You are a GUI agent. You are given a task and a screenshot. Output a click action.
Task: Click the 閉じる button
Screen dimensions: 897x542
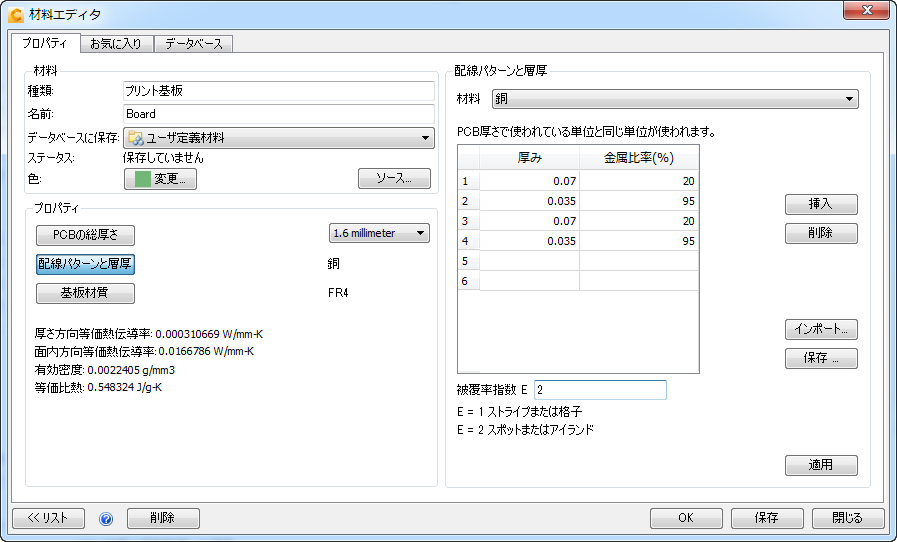click(x=847, y=518)
